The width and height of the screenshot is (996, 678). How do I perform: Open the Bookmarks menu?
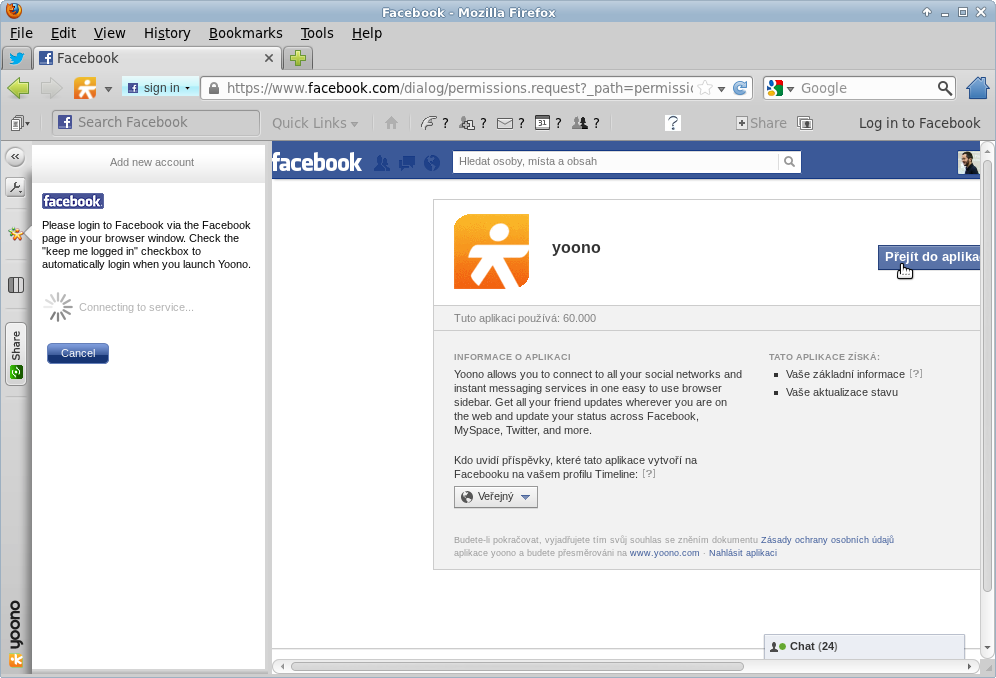pyautogui.click(x=246, y=33)
